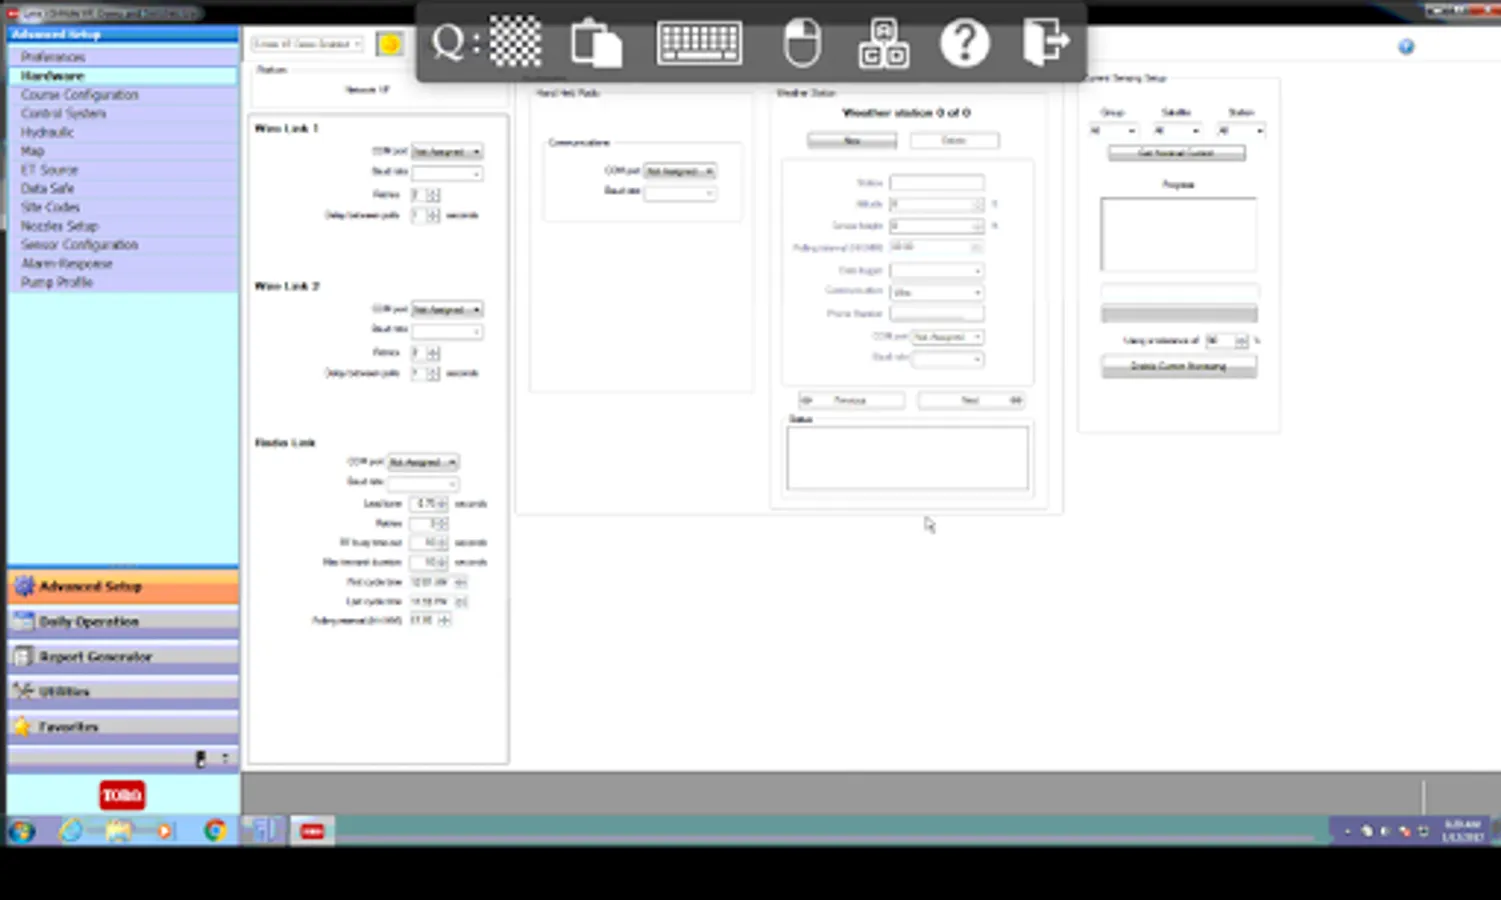Click the New weather station button
Screen dimensions: 1501x900
point(852,141)
